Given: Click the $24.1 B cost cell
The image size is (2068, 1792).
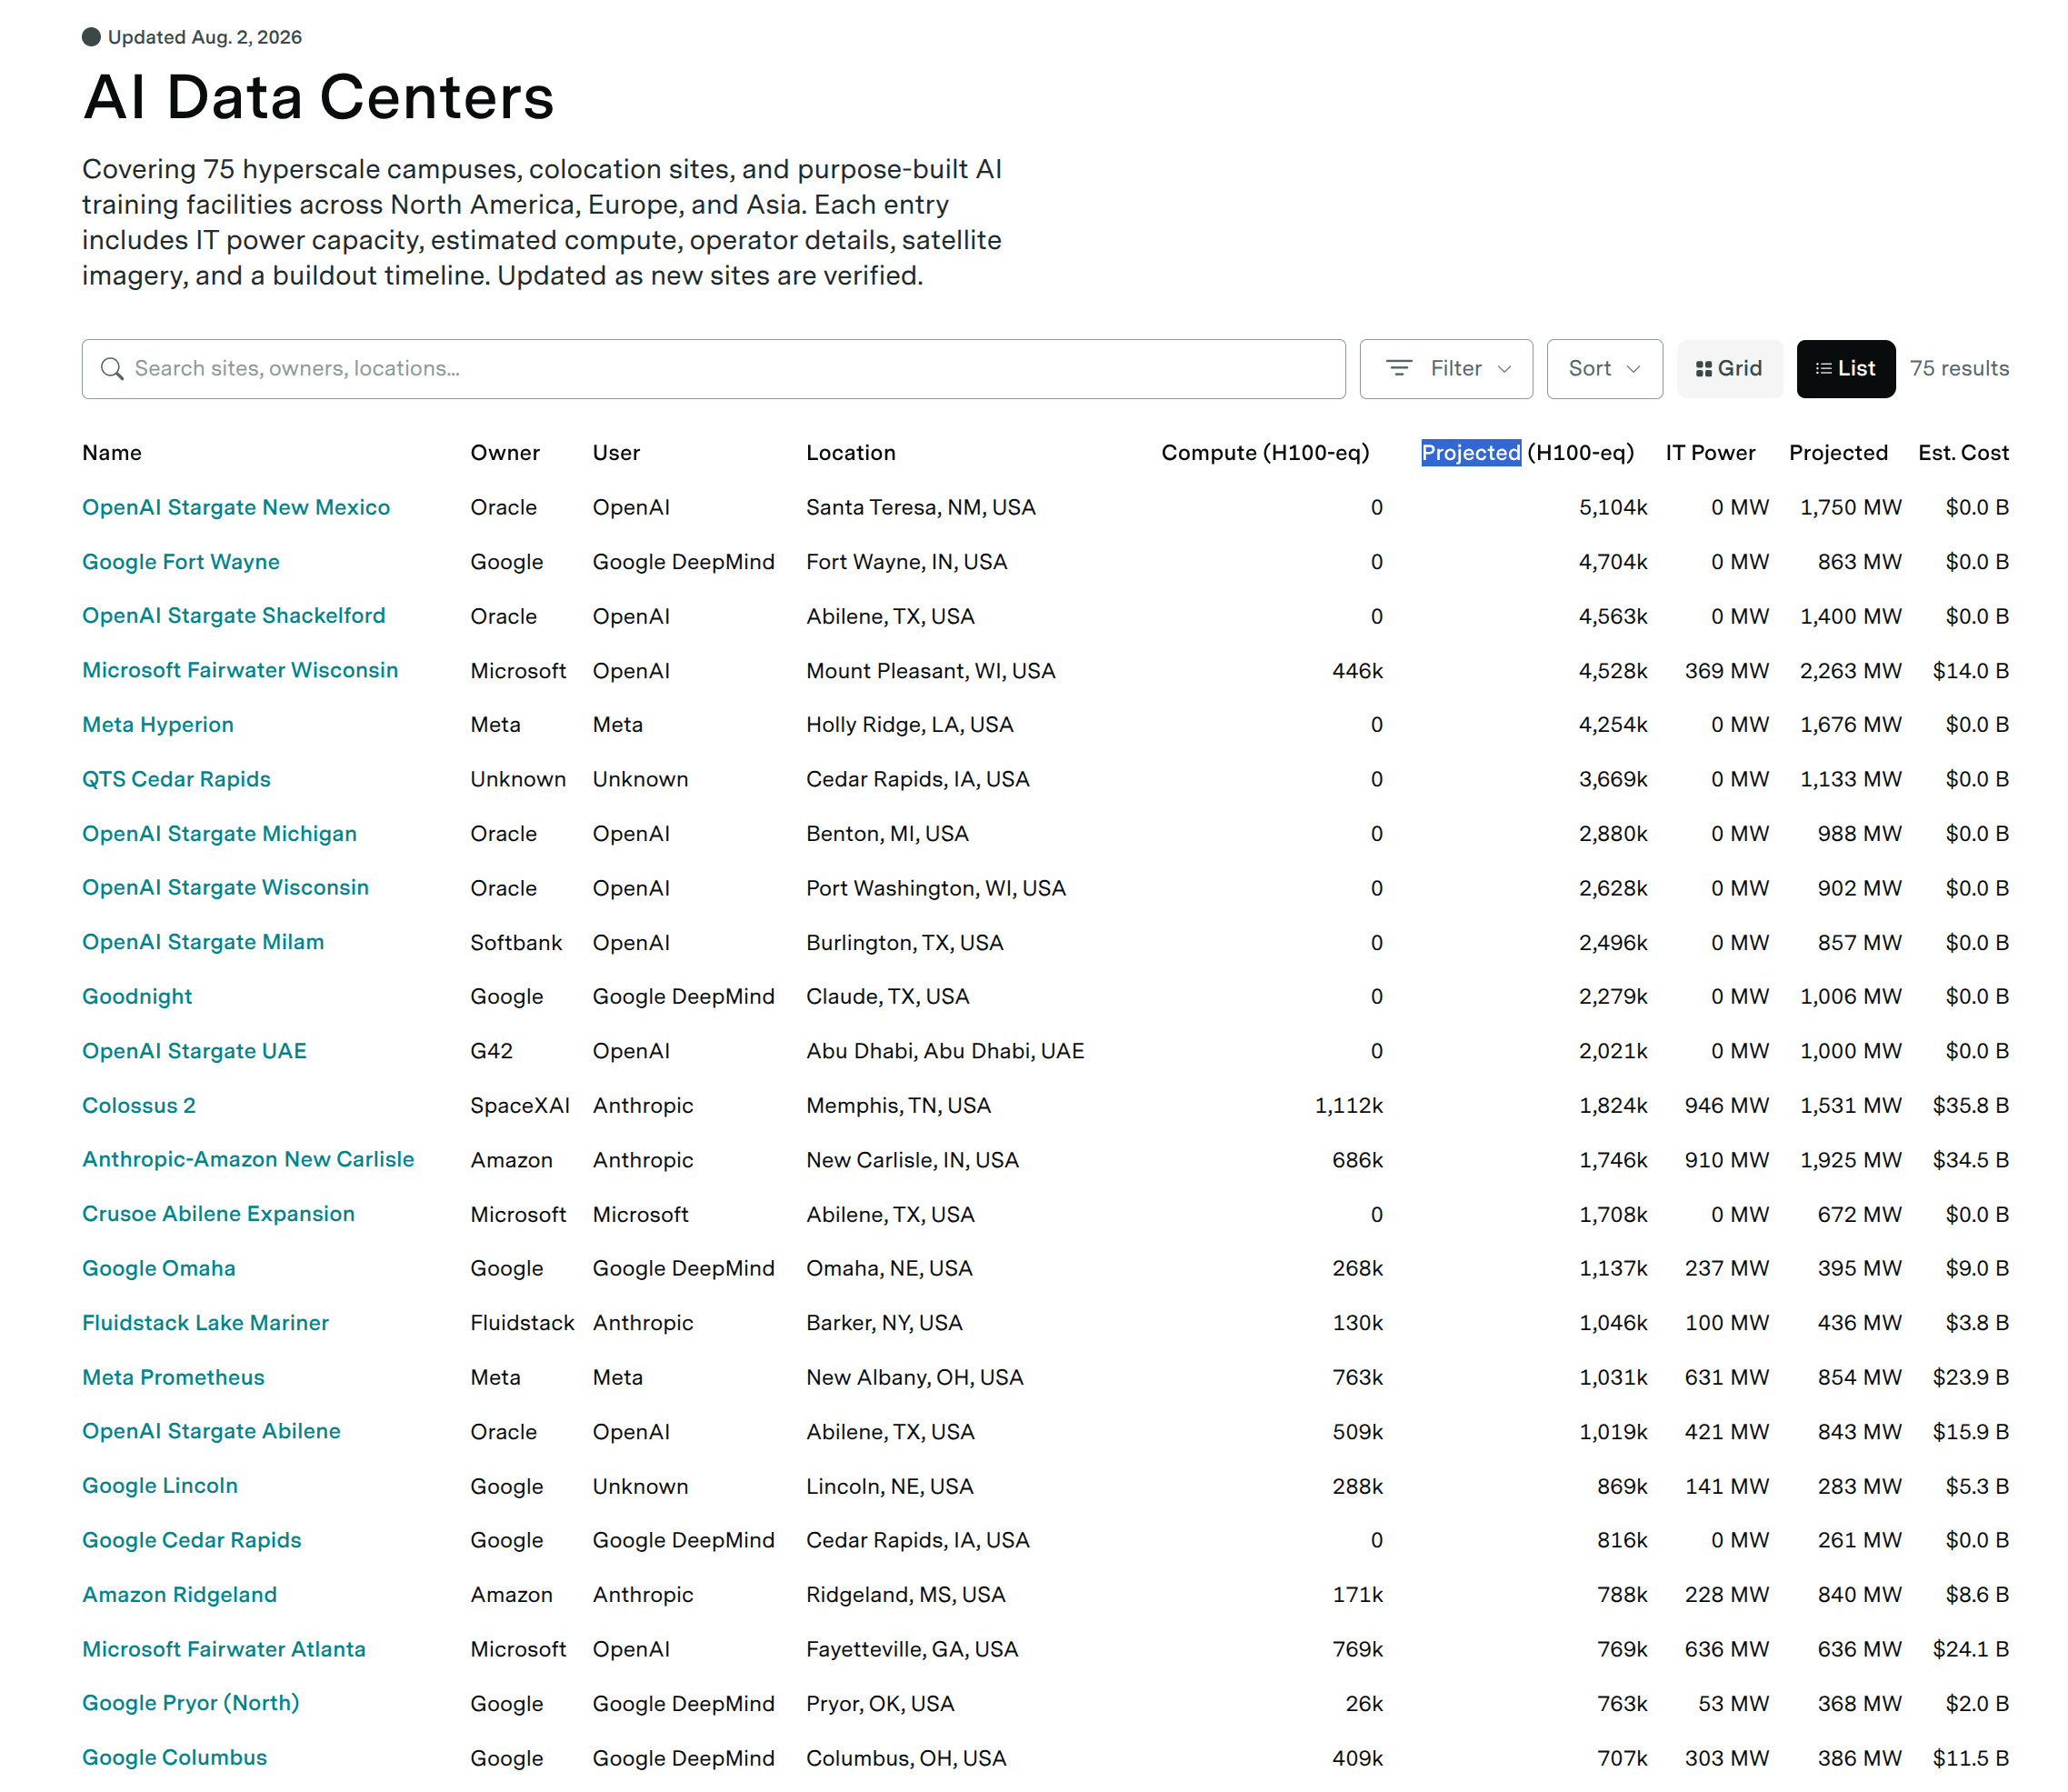Looking at the screenshot, I should click(1970, 1650).
